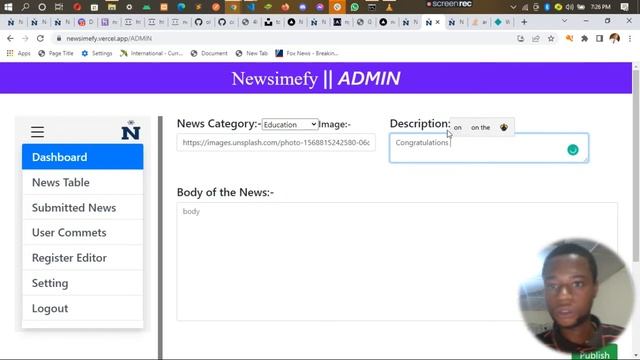
Task: Toggle the browser side panel icon
Action: coord(599,38)
